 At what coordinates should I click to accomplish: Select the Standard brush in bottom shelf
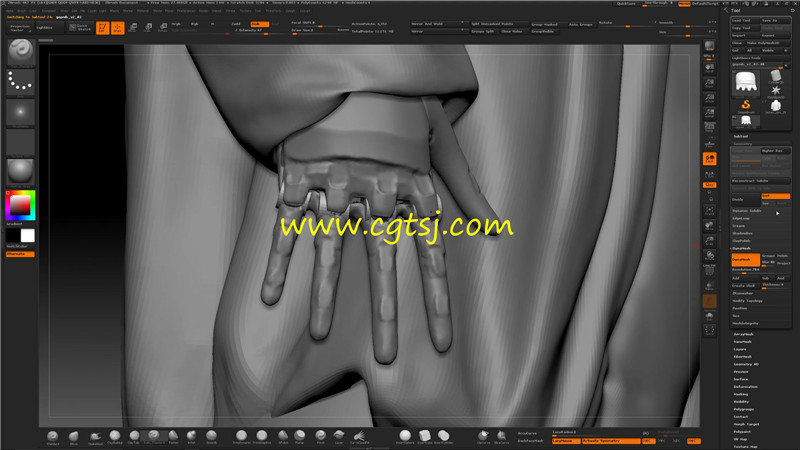pos(53,437)
